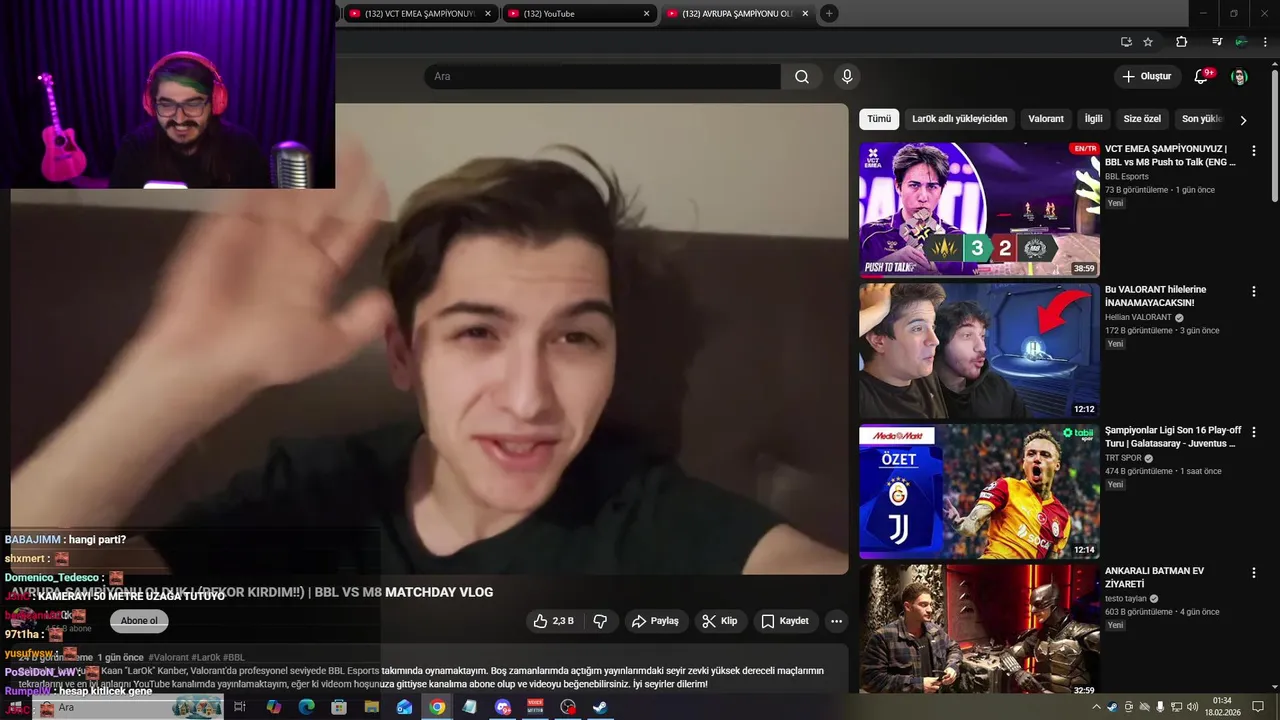Dislike the video with the thumbs-down icon
This screenshot has width=1280, height=720.
tap(600, 621)
